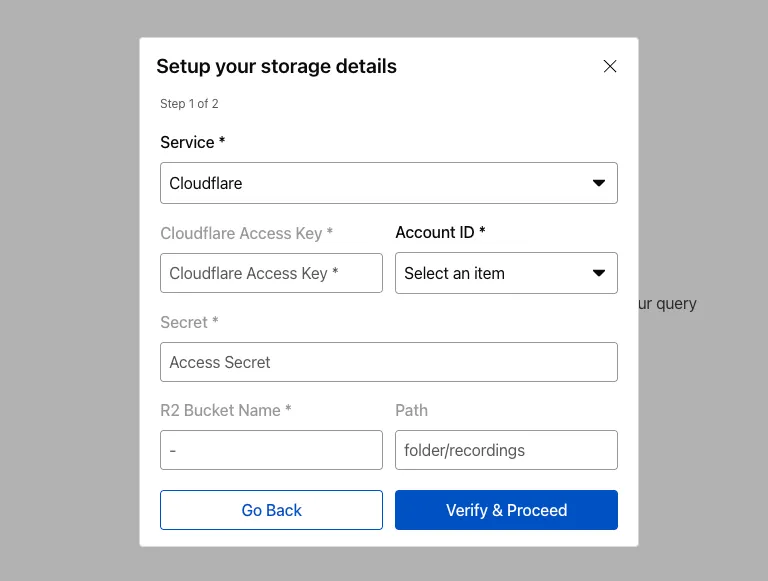
Task: Open the Service dropdown showing Cloudflare
Action: pos(388,183)
